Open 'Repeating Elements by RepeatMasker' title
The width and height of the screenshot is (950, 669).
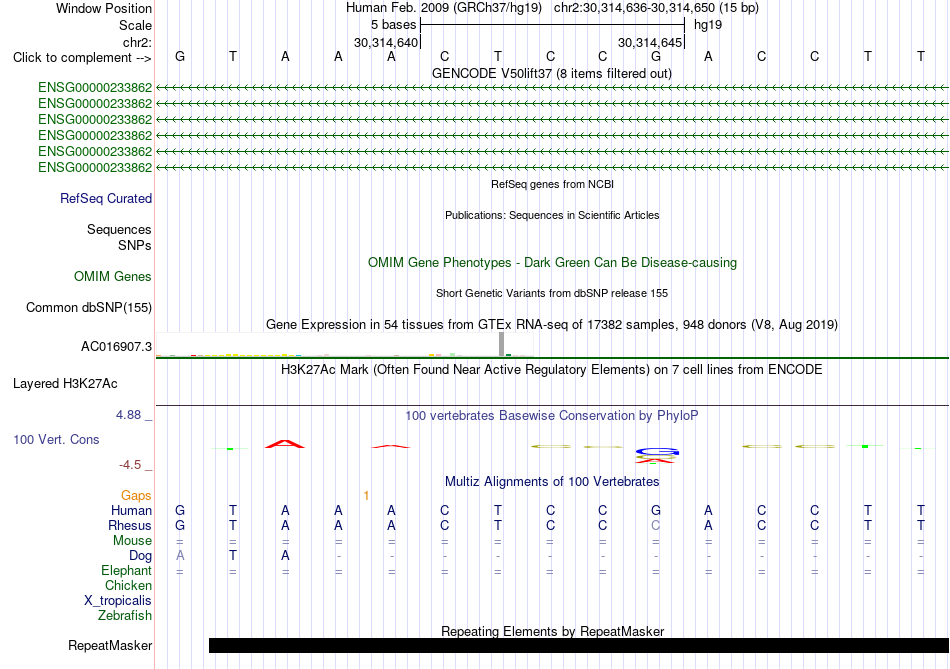553,631
